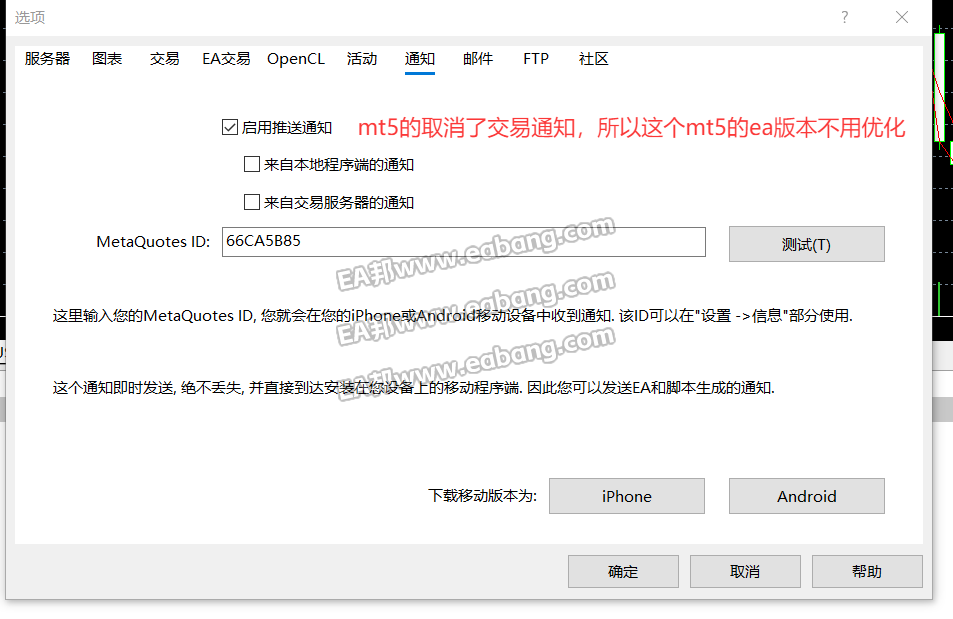
Task: Open the 图表 settings tab
Action: coord(106,59)
